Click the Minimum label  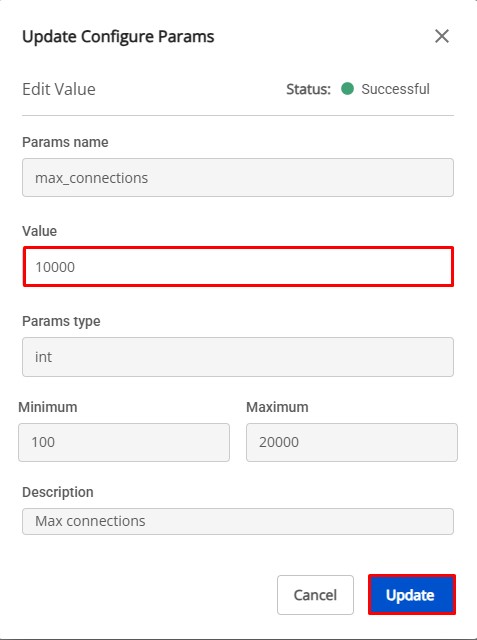(48, 407)
